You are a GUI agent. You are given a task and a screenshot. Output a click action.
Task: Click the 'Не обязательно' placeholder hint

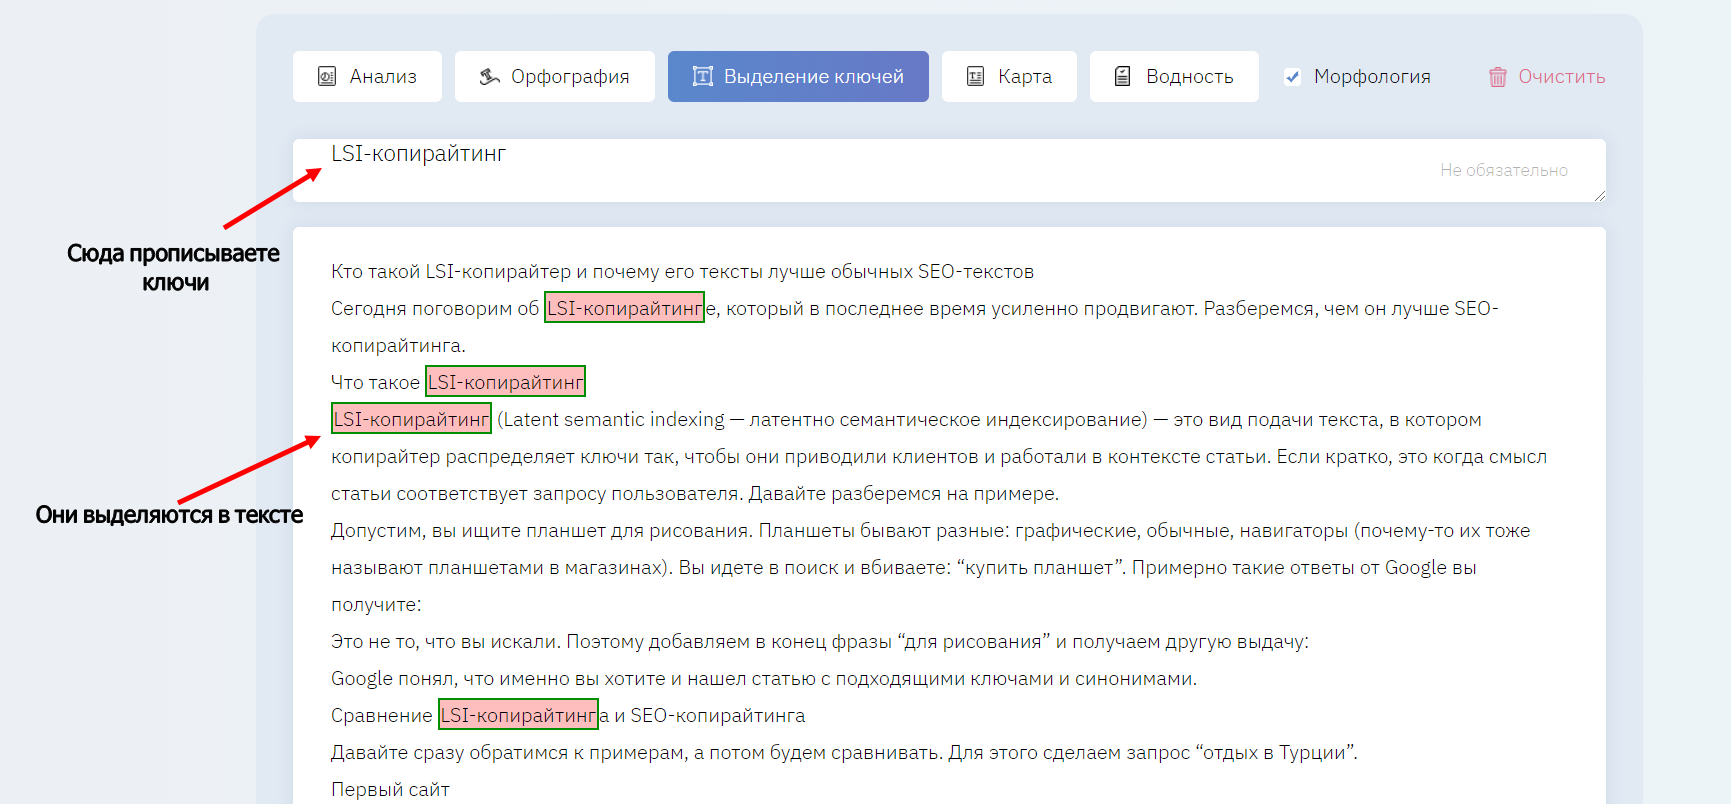pyautogui.click(x=1504, y=170)
